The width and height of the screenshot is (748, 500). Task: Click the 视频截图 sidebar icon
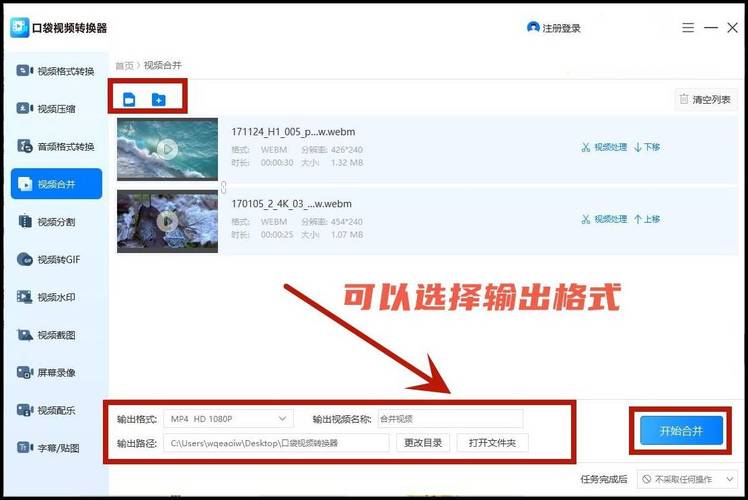pyautogui.click(x=24, y=334)
